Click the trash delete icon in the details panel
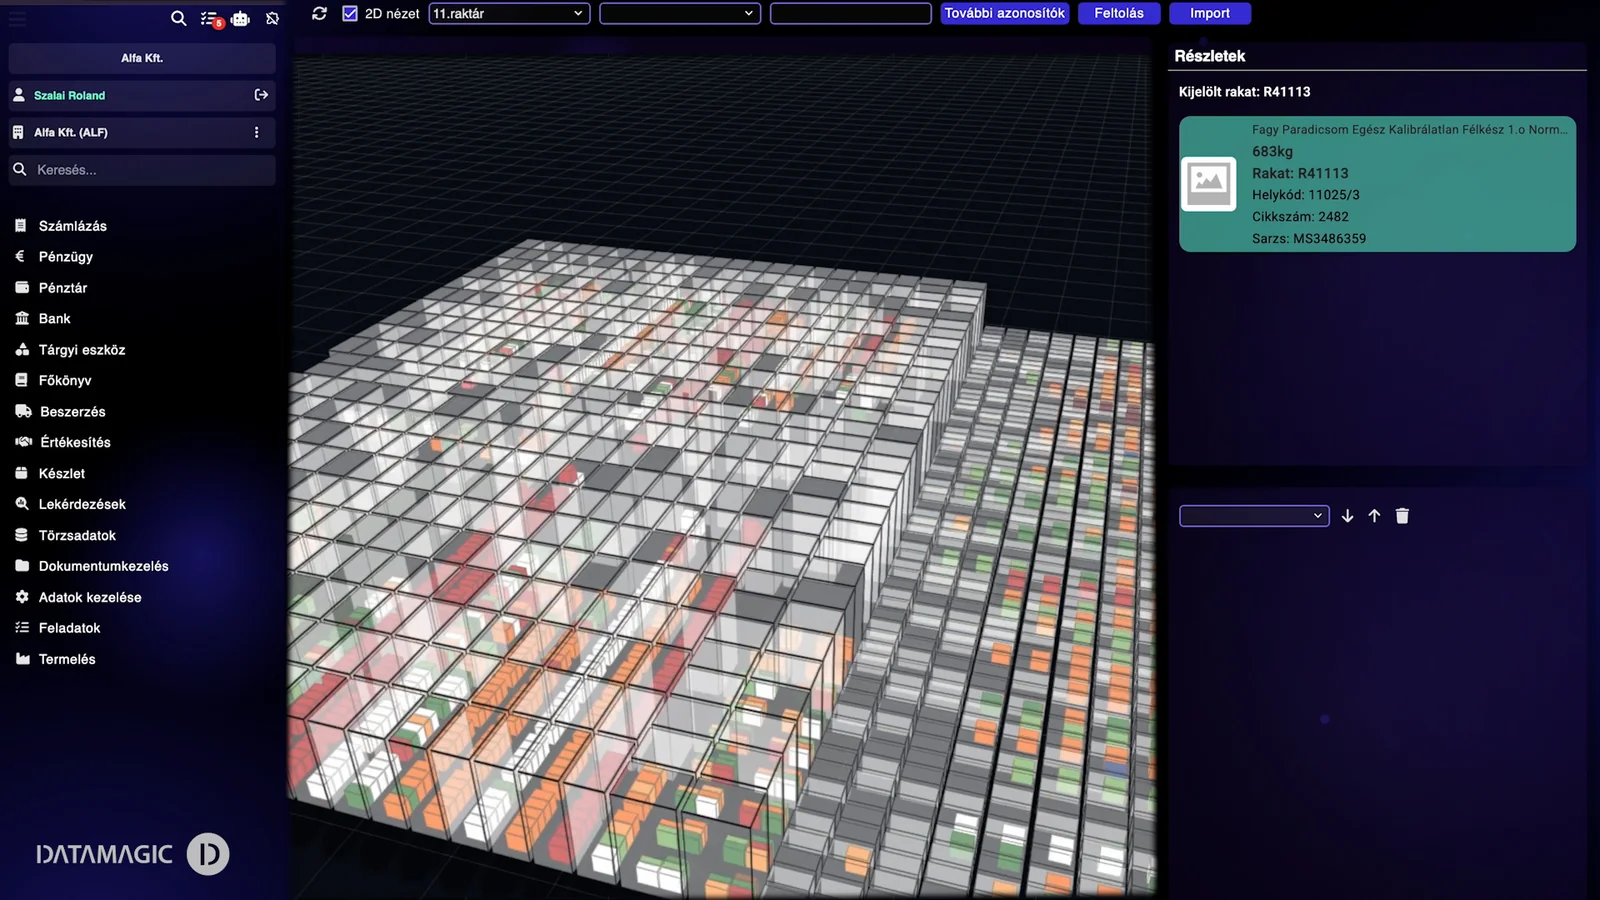This screenshot has width=1600, height=900. pyautogui.click(x=1402, y=516)
